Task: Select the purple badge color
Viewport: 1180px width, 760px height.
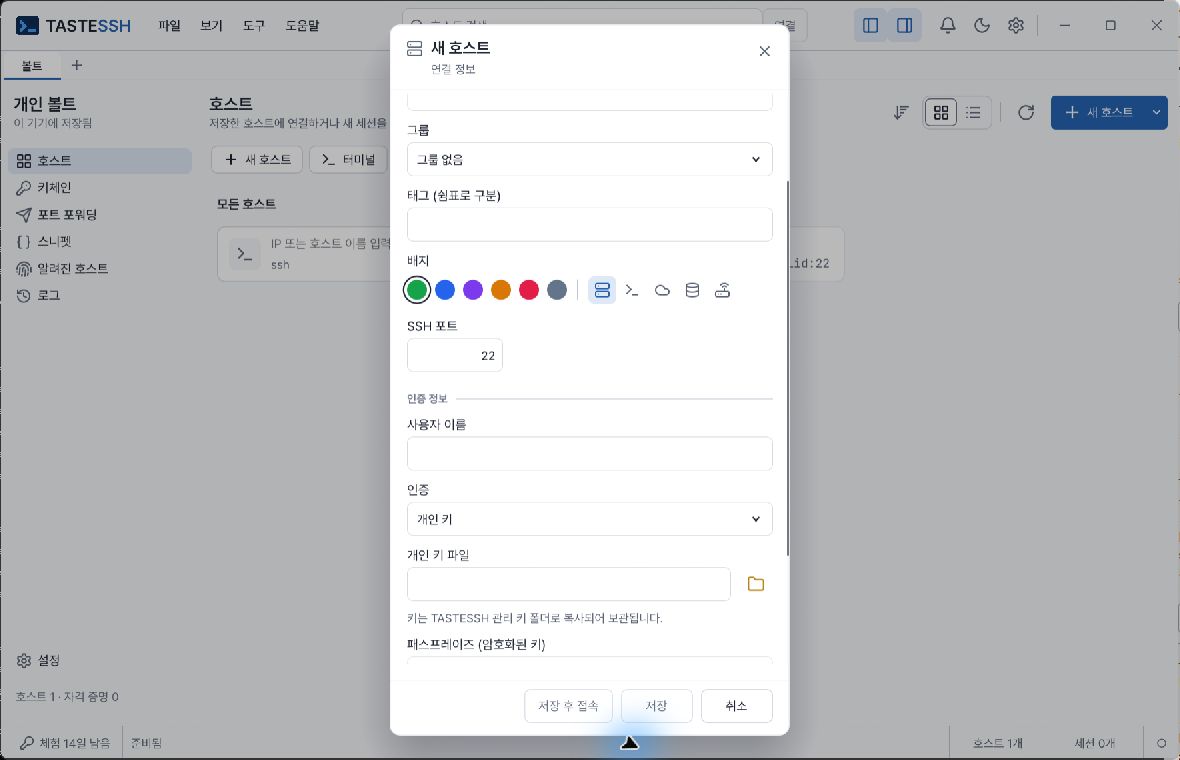Action: pyautogui.click(x=473, y=290)
